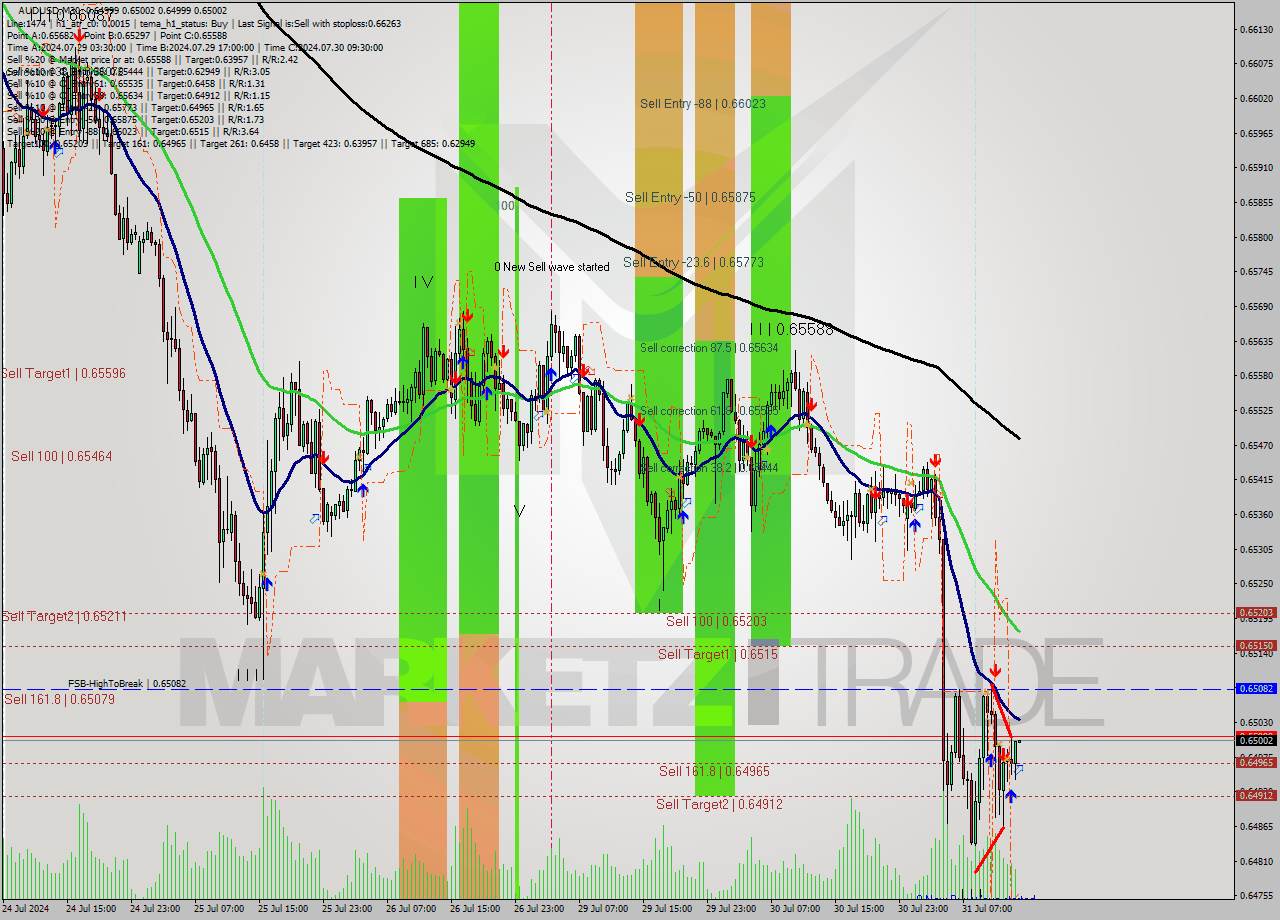Select the '0 New Sell wave started' text

[x=552, y=267]
